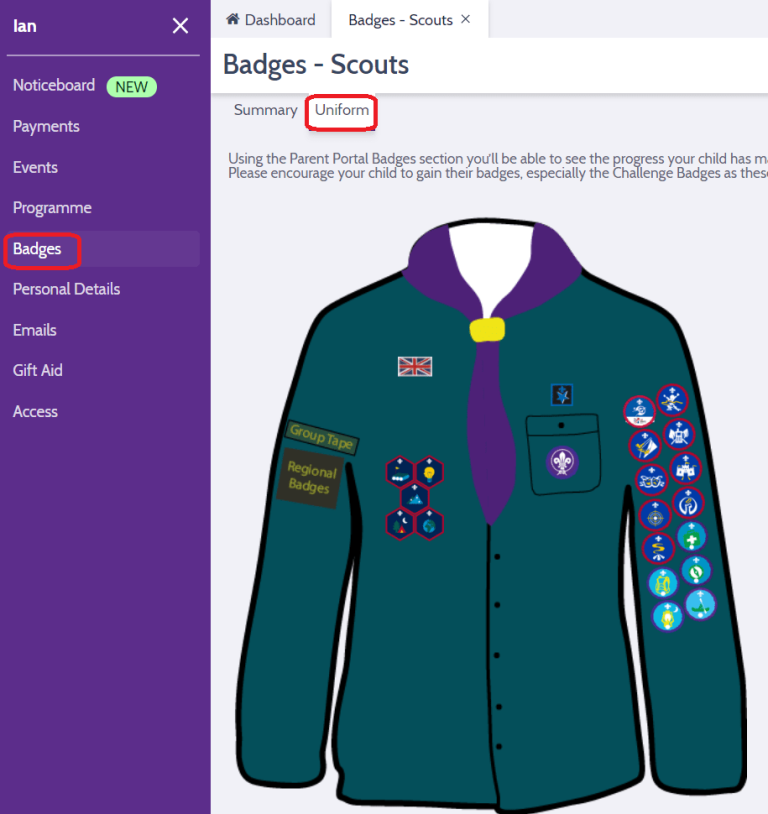Open Access in the sidebar
Viewport: 768px width, 814px height.
point(35,412)
